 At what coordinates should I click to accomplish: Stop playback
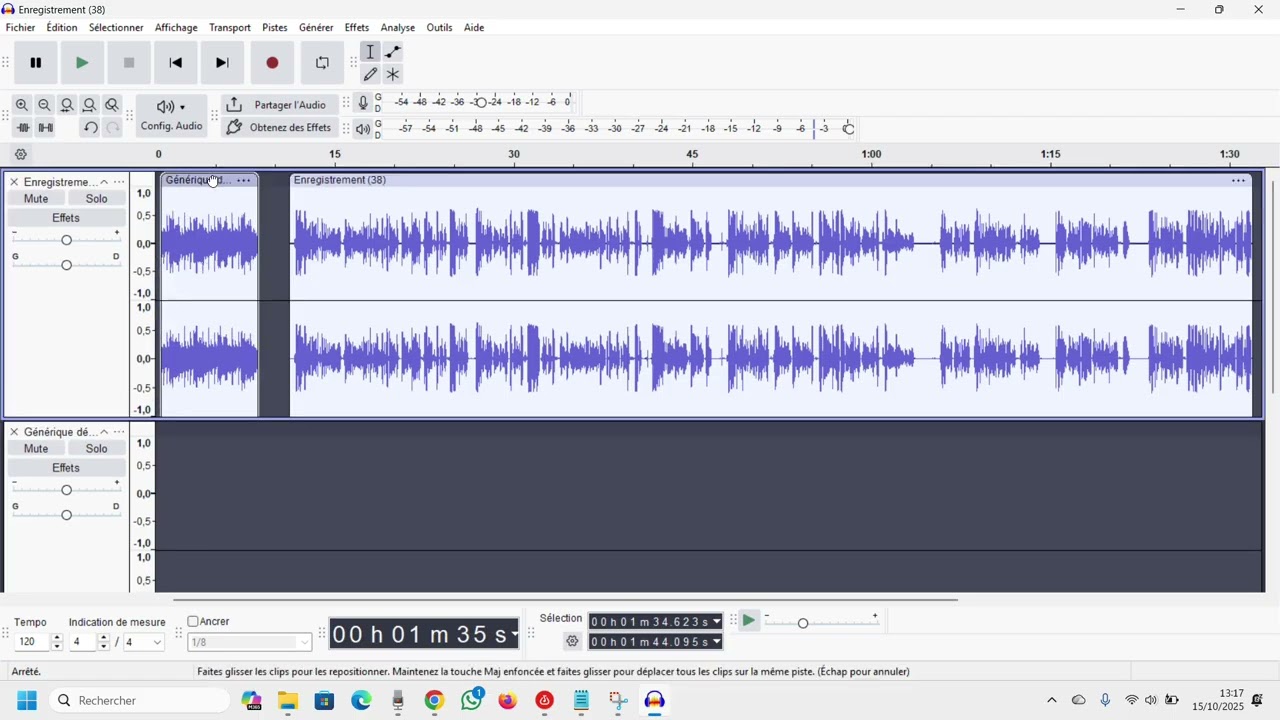pos(129,63)
